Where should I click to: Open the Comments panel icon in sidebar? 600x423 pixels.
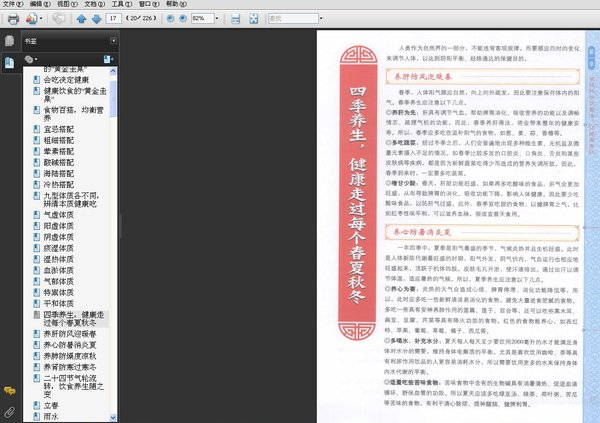[10, 391]
